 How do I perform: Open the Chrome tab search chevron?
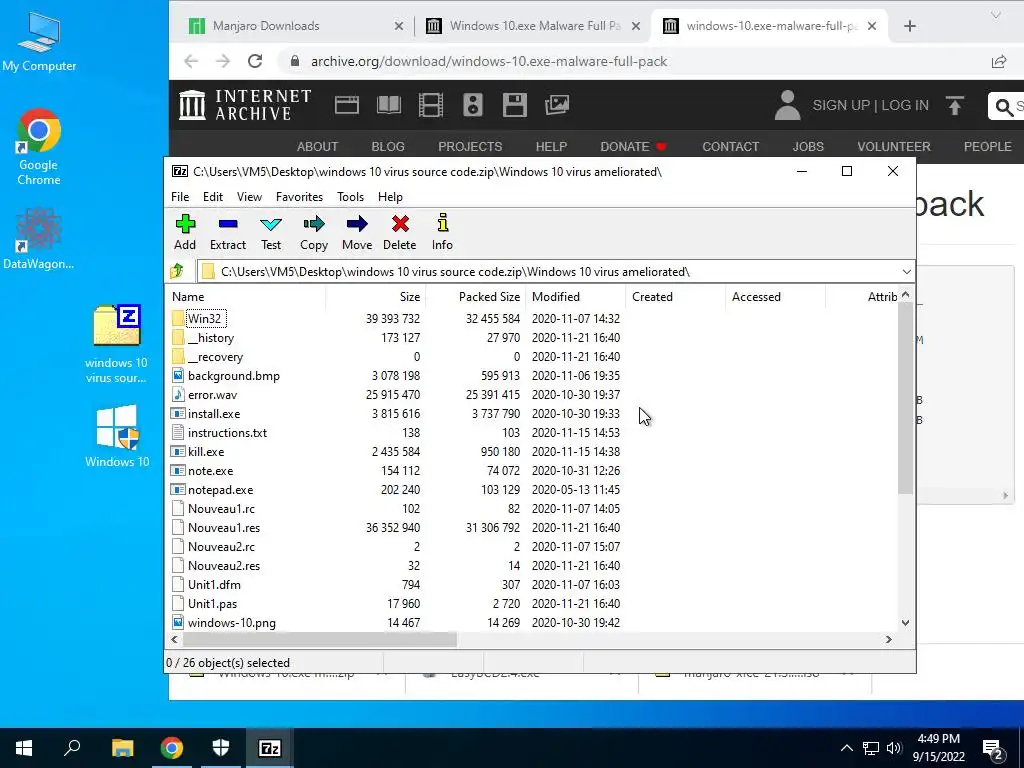[x=995, y=15]
